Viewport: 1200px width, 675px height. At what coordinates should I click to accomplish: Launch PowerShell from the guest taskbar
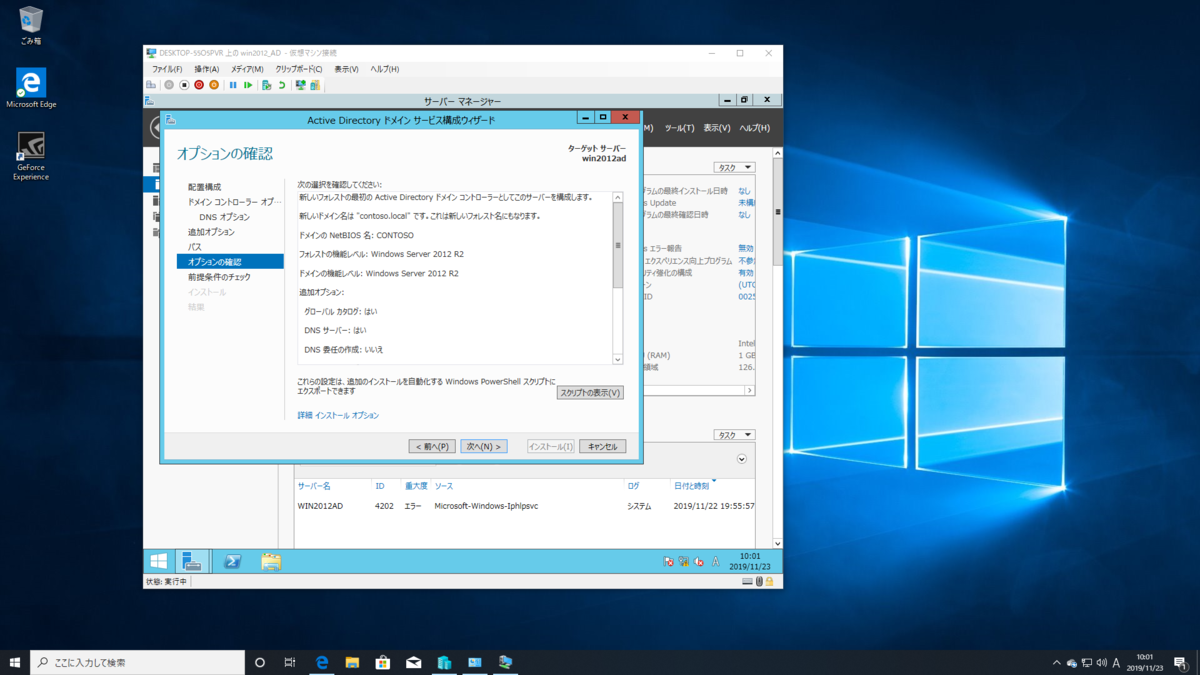[232, 561]
